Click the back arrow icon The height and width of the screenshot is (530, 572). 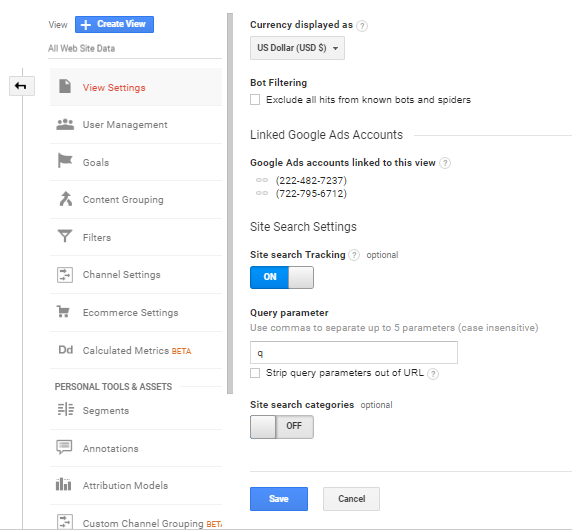21,86
